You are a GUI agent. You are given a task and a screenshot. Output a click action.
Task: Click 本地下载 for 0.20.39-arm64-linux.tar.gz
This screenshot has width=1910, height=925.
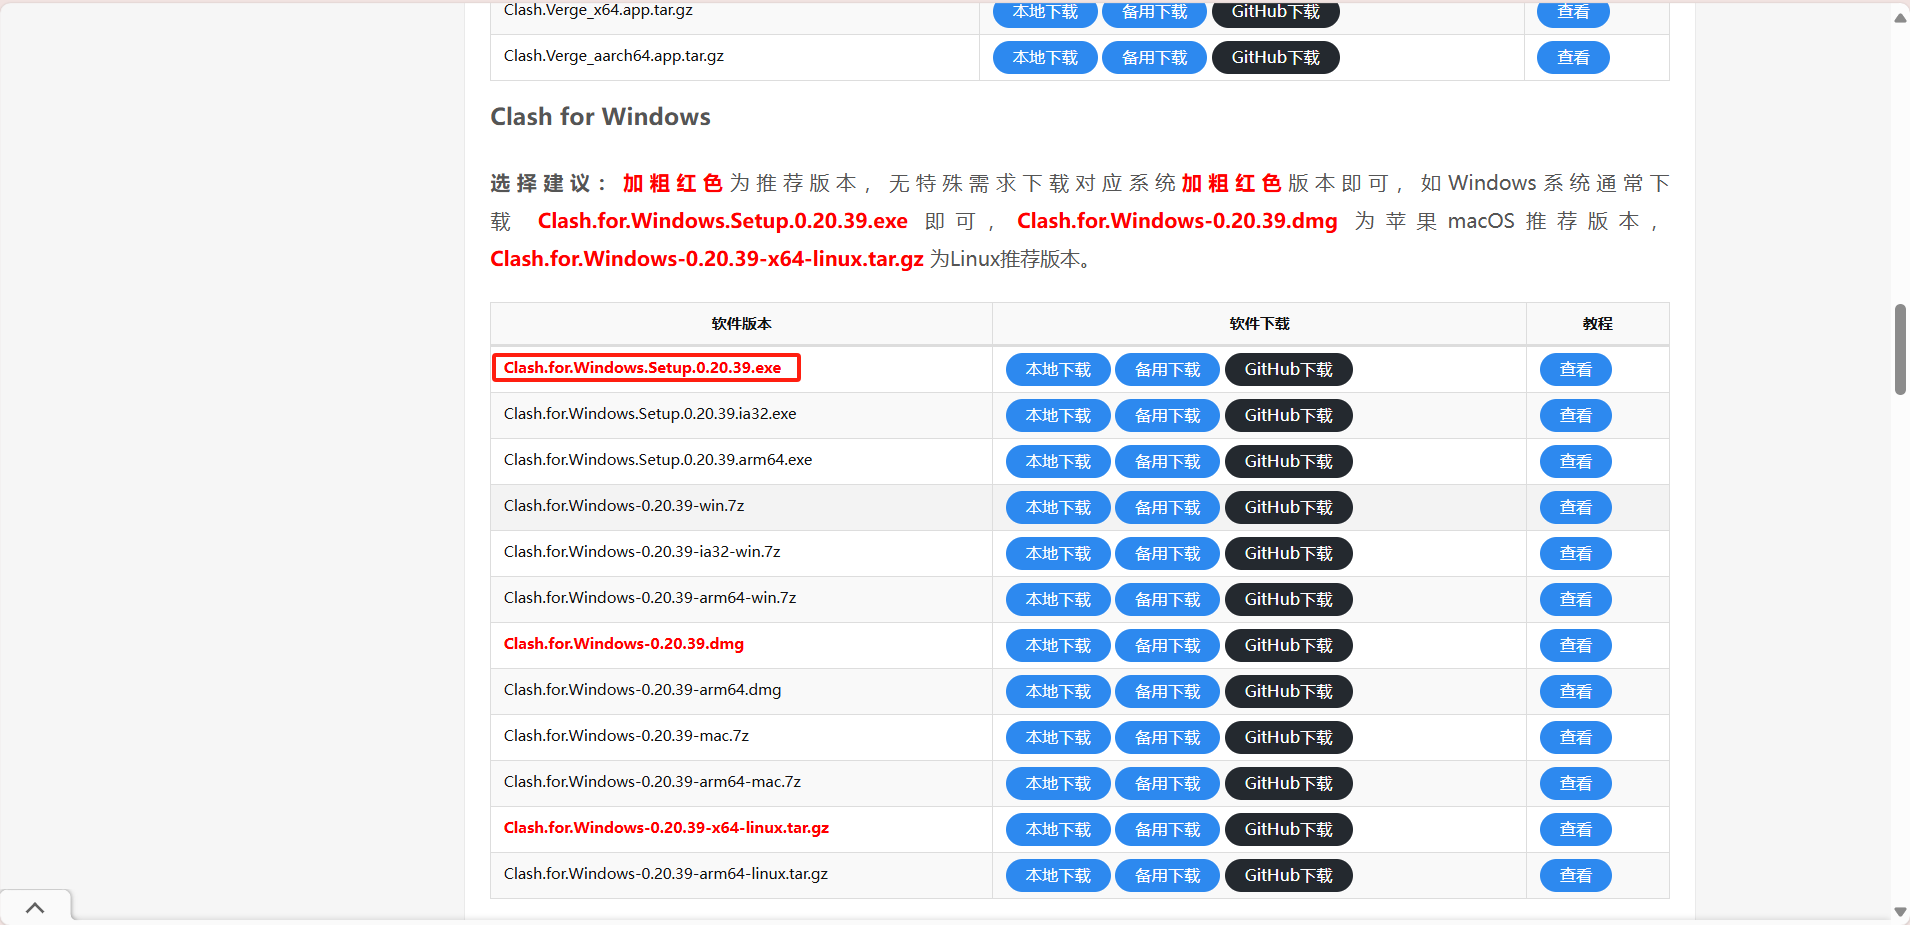(1058, 876)
